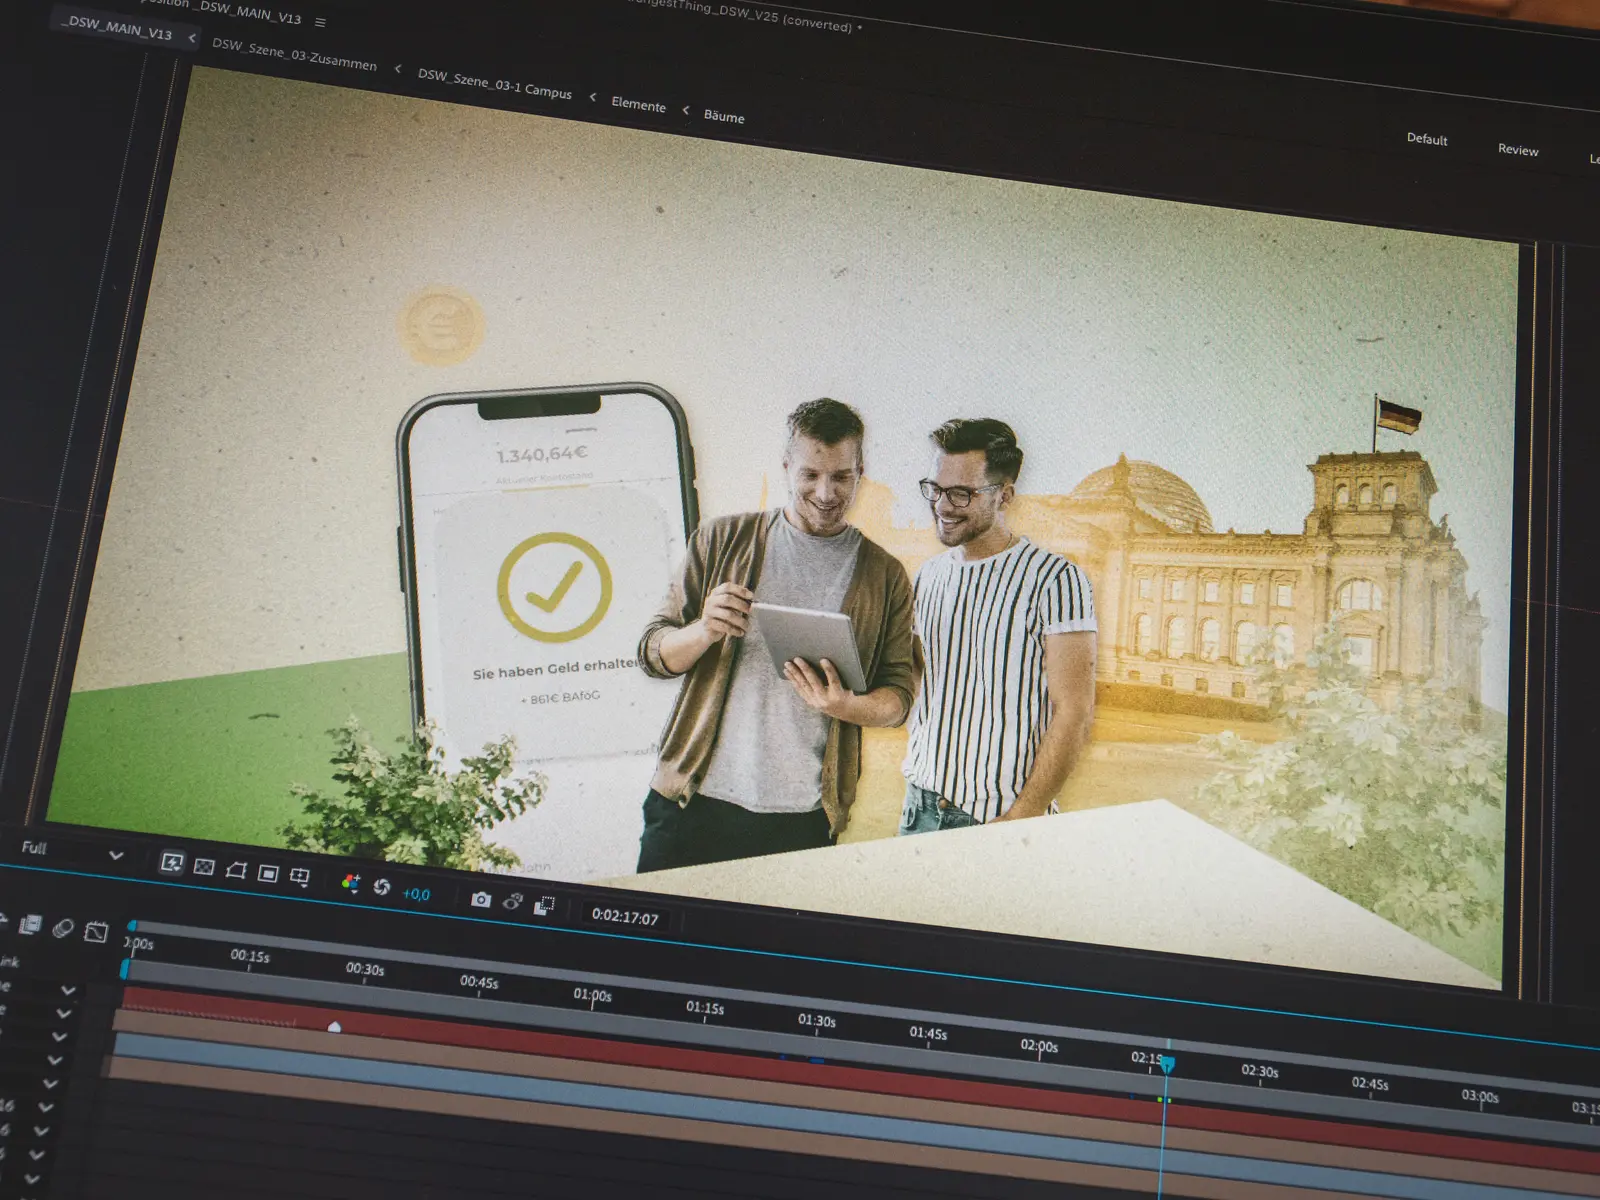The height and width of the screenshot is (1200, 1600).
Task: Jump to 03:00s on the time ruler
Action: click(x=1480, y=1096)
